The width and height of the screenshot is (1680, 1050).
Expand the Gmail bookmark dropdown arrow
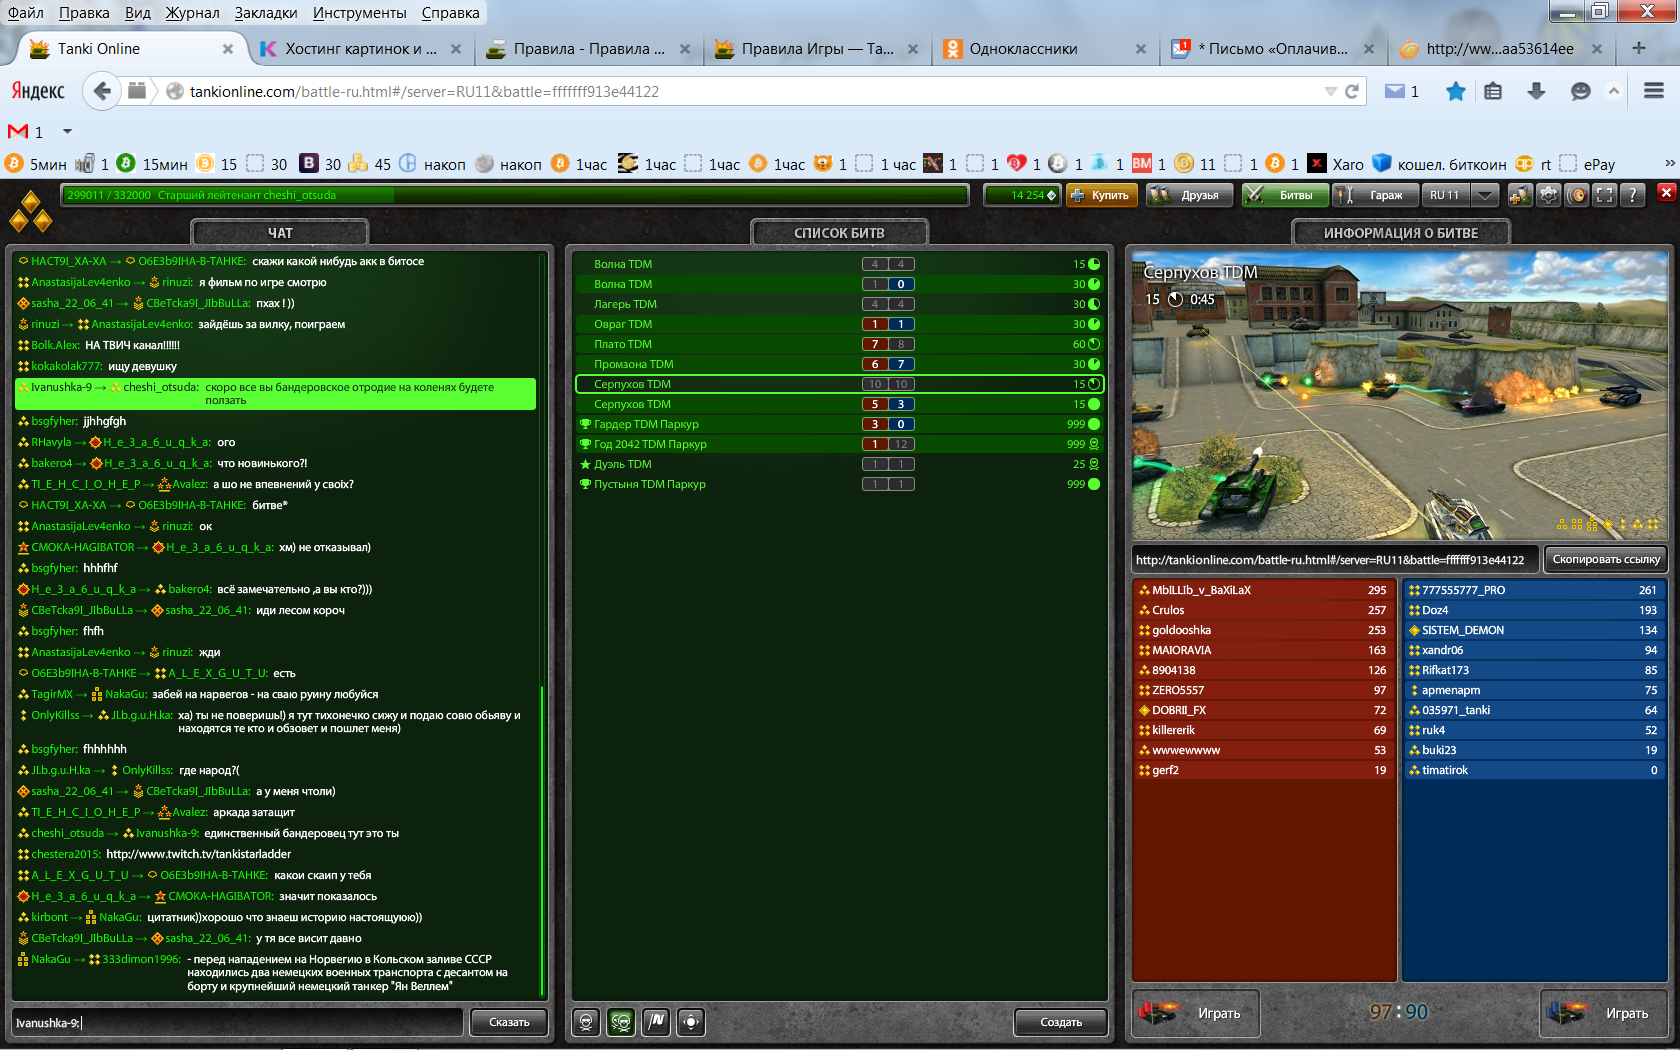(x=68, y=131)
